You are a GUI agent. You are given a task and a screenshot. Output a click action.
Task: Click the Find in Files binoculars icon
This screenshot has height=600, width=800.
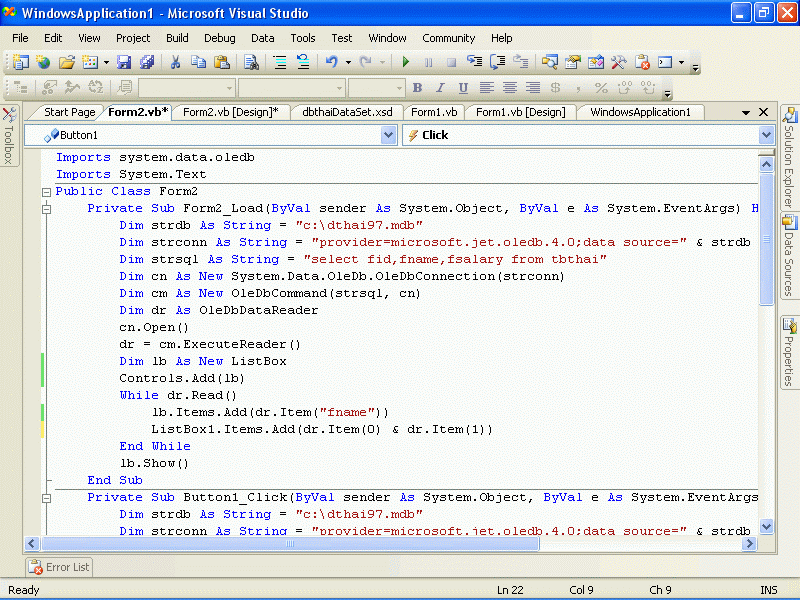click(251, 62)
